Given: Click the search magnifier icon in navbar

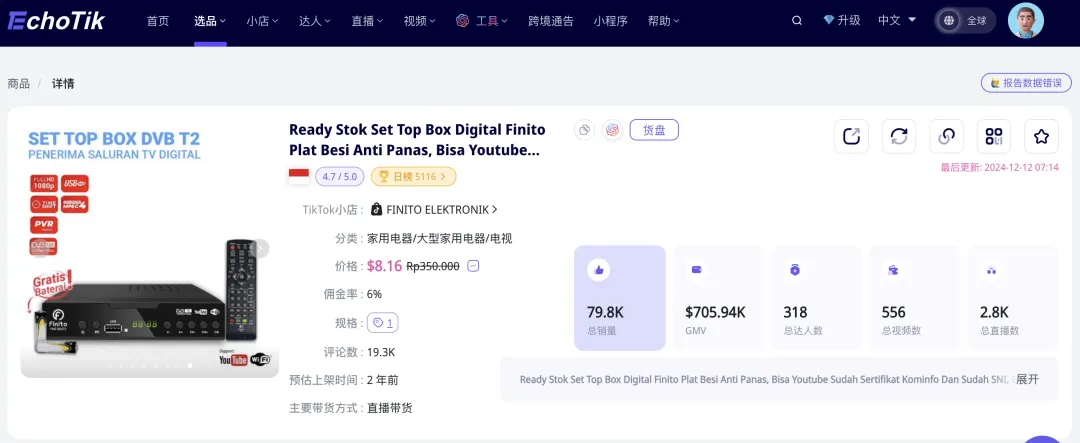Looking at the screenshot, I should [x=796, y=20].
